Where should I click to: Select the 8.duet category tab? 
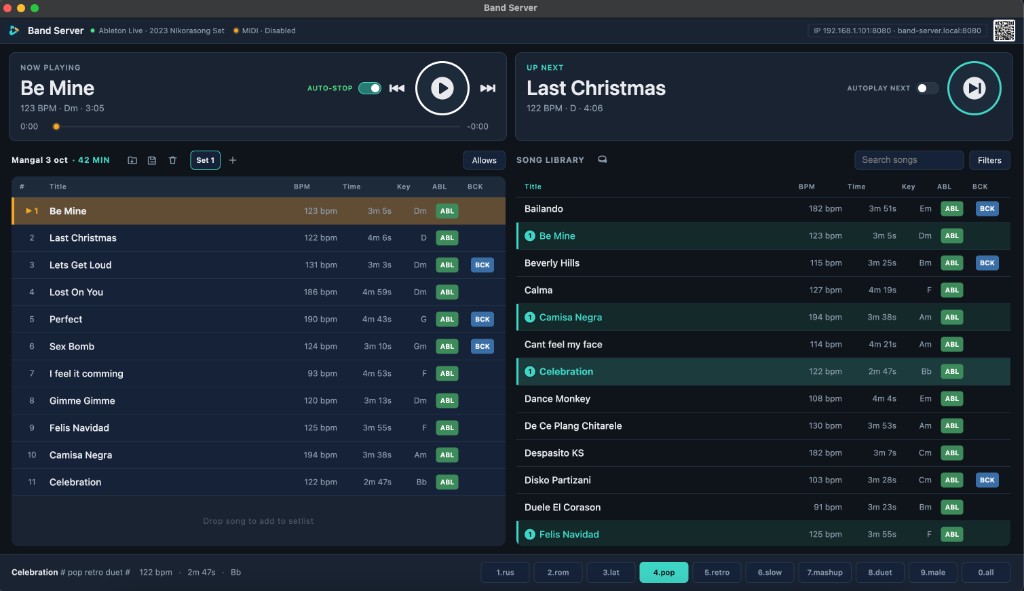pos(880,572)
